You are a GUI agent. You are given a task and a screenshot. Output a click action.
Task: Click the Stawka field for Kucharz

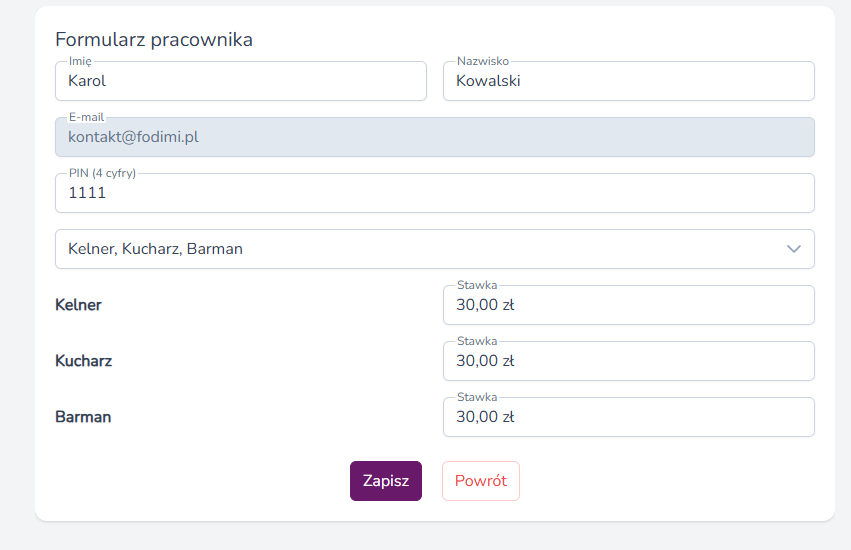[629, 361]
